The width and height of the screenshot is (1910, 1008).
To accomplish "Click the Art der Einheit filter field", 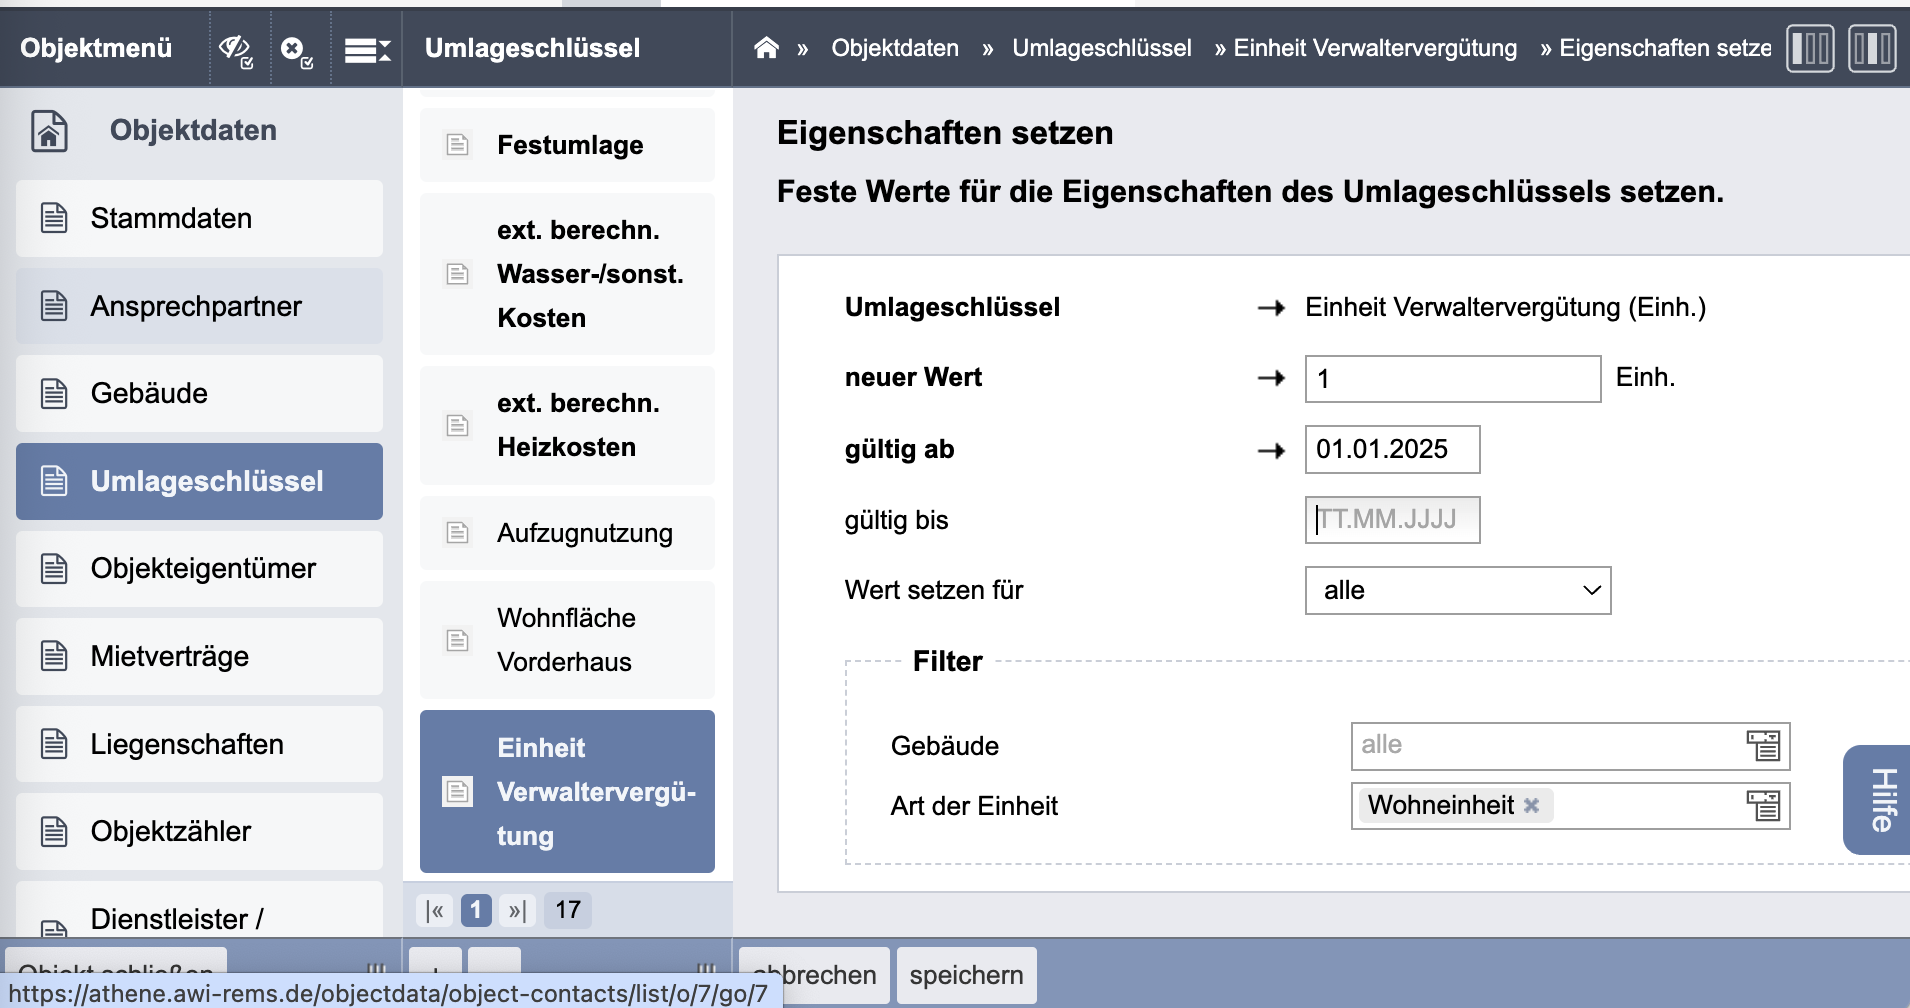I will (1570, 806).
